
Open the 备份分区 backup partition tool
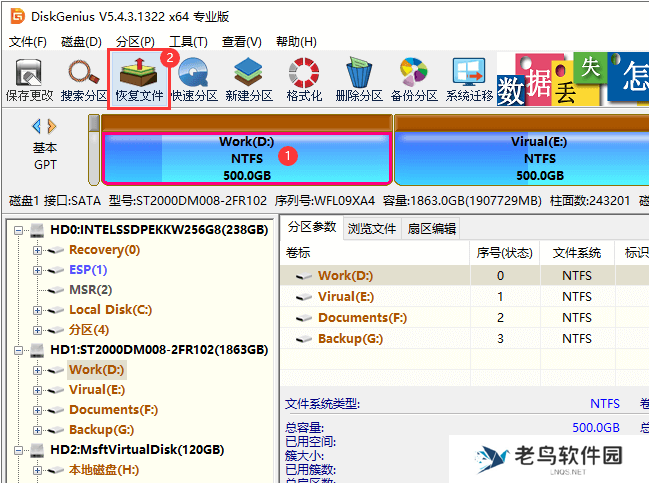pos(414,80)
